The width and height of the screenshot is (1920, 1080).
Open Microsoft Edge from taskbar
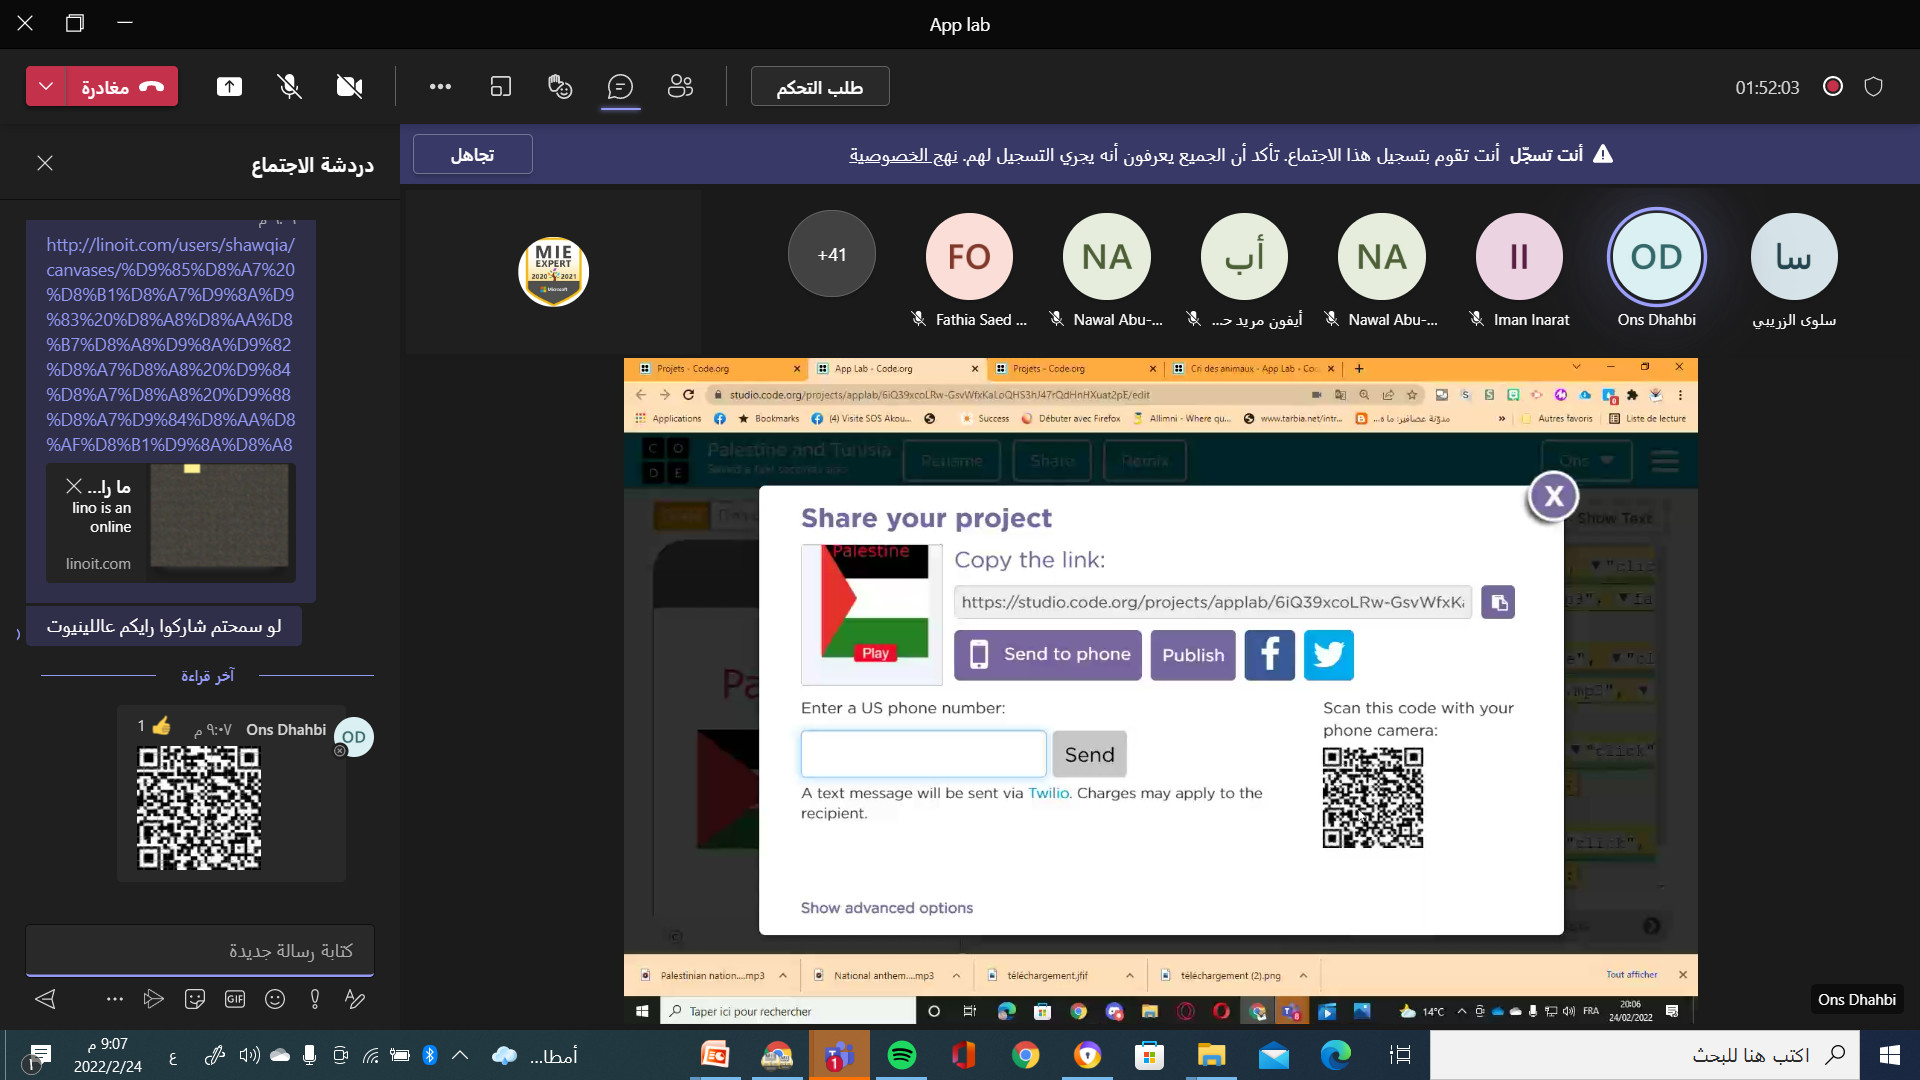pyautogui.click(x=1335, y=1055)
